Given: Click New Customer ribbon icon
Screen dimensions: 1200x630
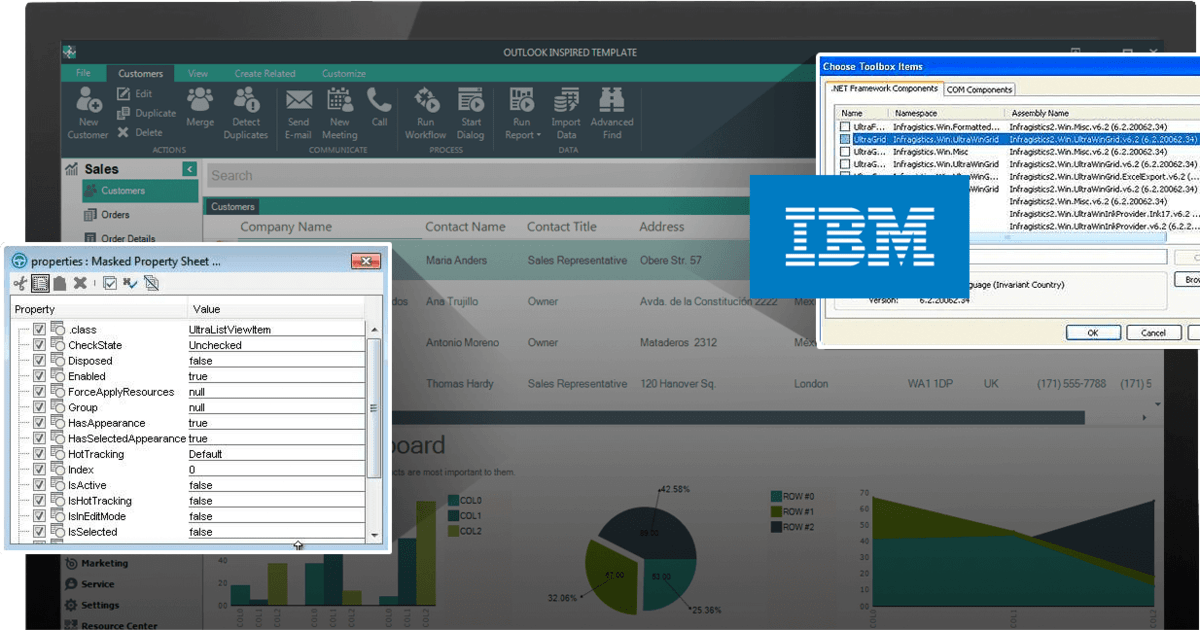Looking at the screenshot, I should 88,101.
